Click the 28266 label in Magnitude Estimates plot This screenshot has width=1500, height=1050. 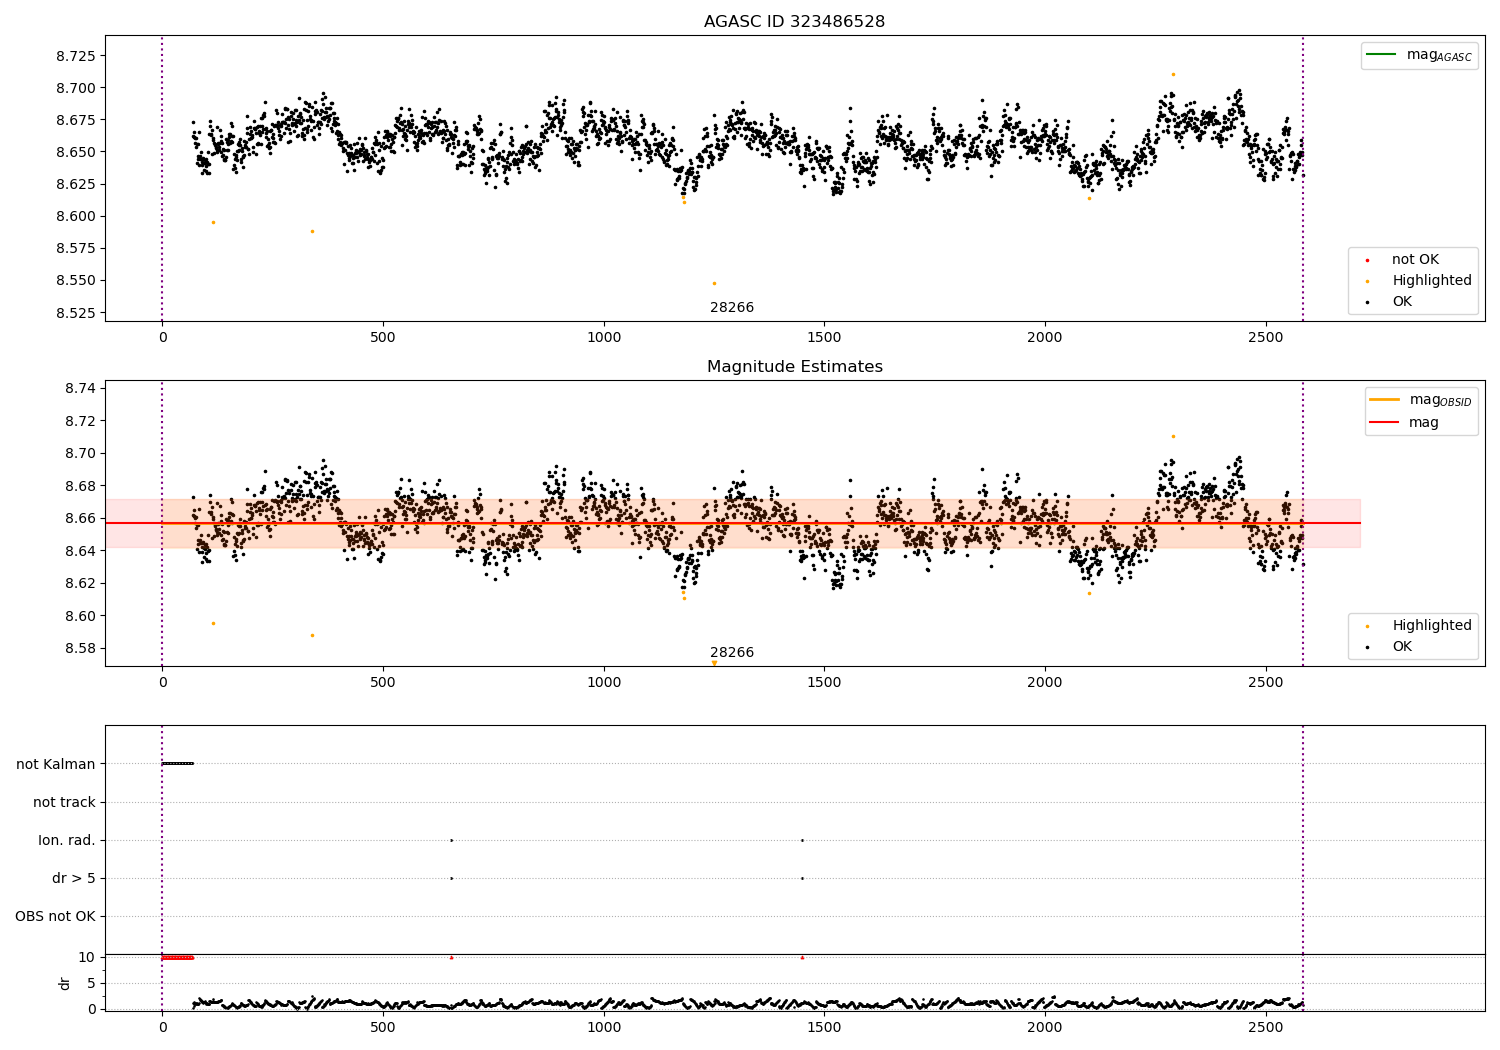(x=732, y=652)
